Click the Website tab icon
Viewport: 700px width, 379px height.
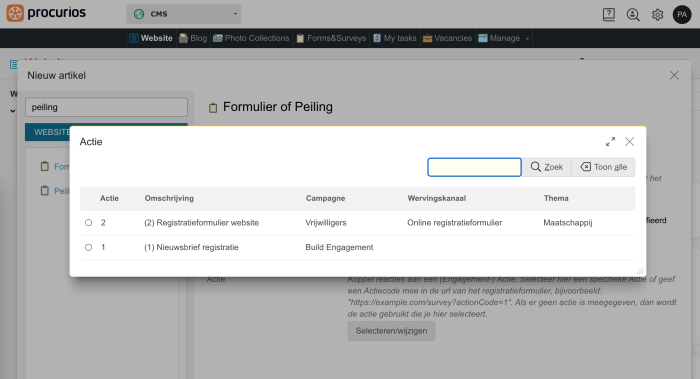[134, 38]
